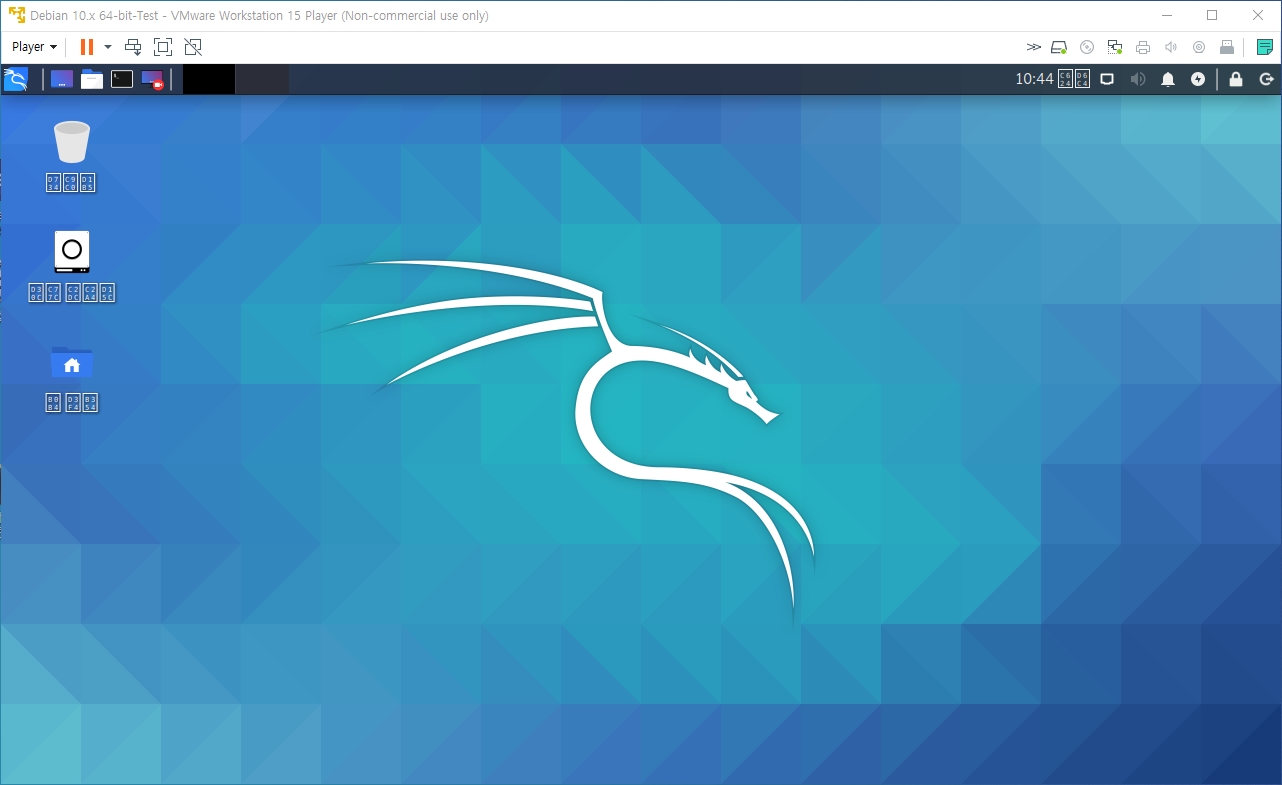Minimize the VMware Player window
1282x785 pixels.
tap(1166, 15)
